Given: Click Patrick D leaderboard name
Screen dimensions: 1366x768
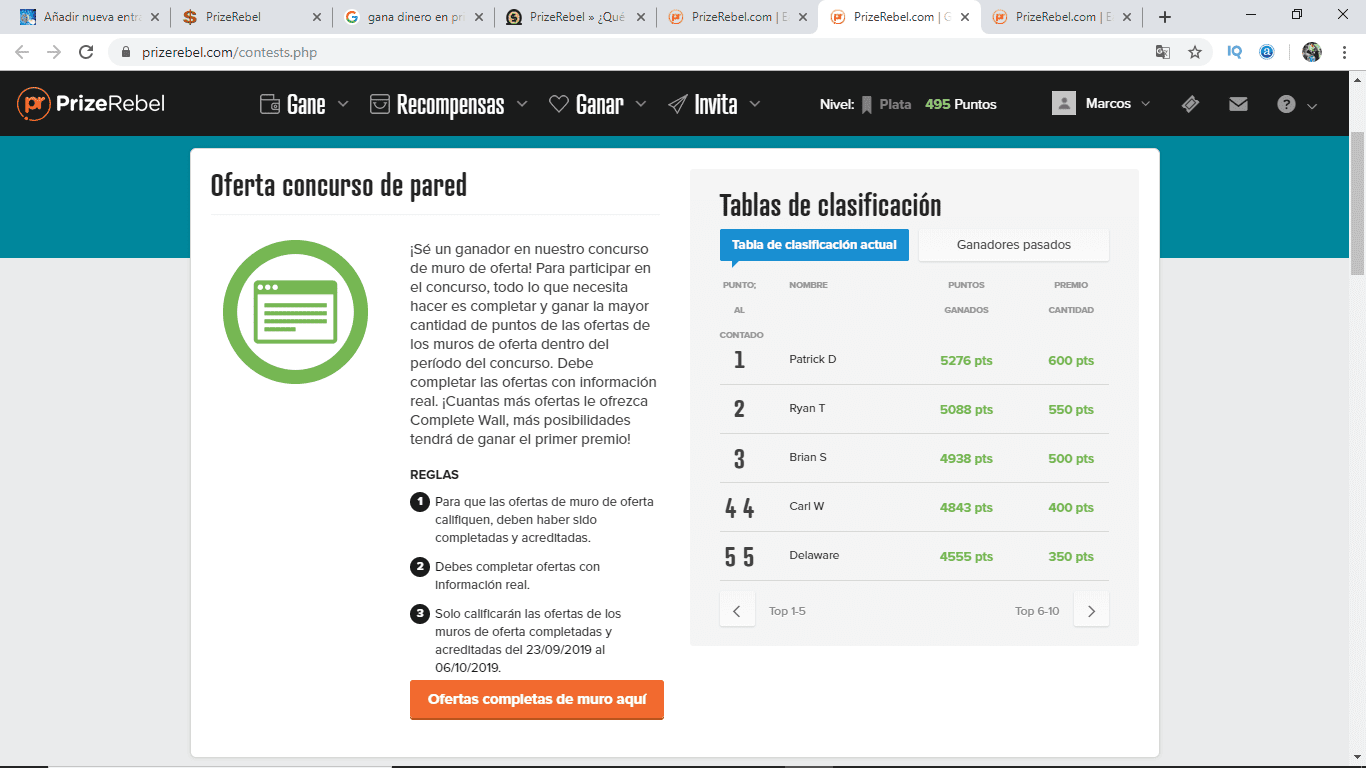Looking at the screenshot, I should (813, 359).
